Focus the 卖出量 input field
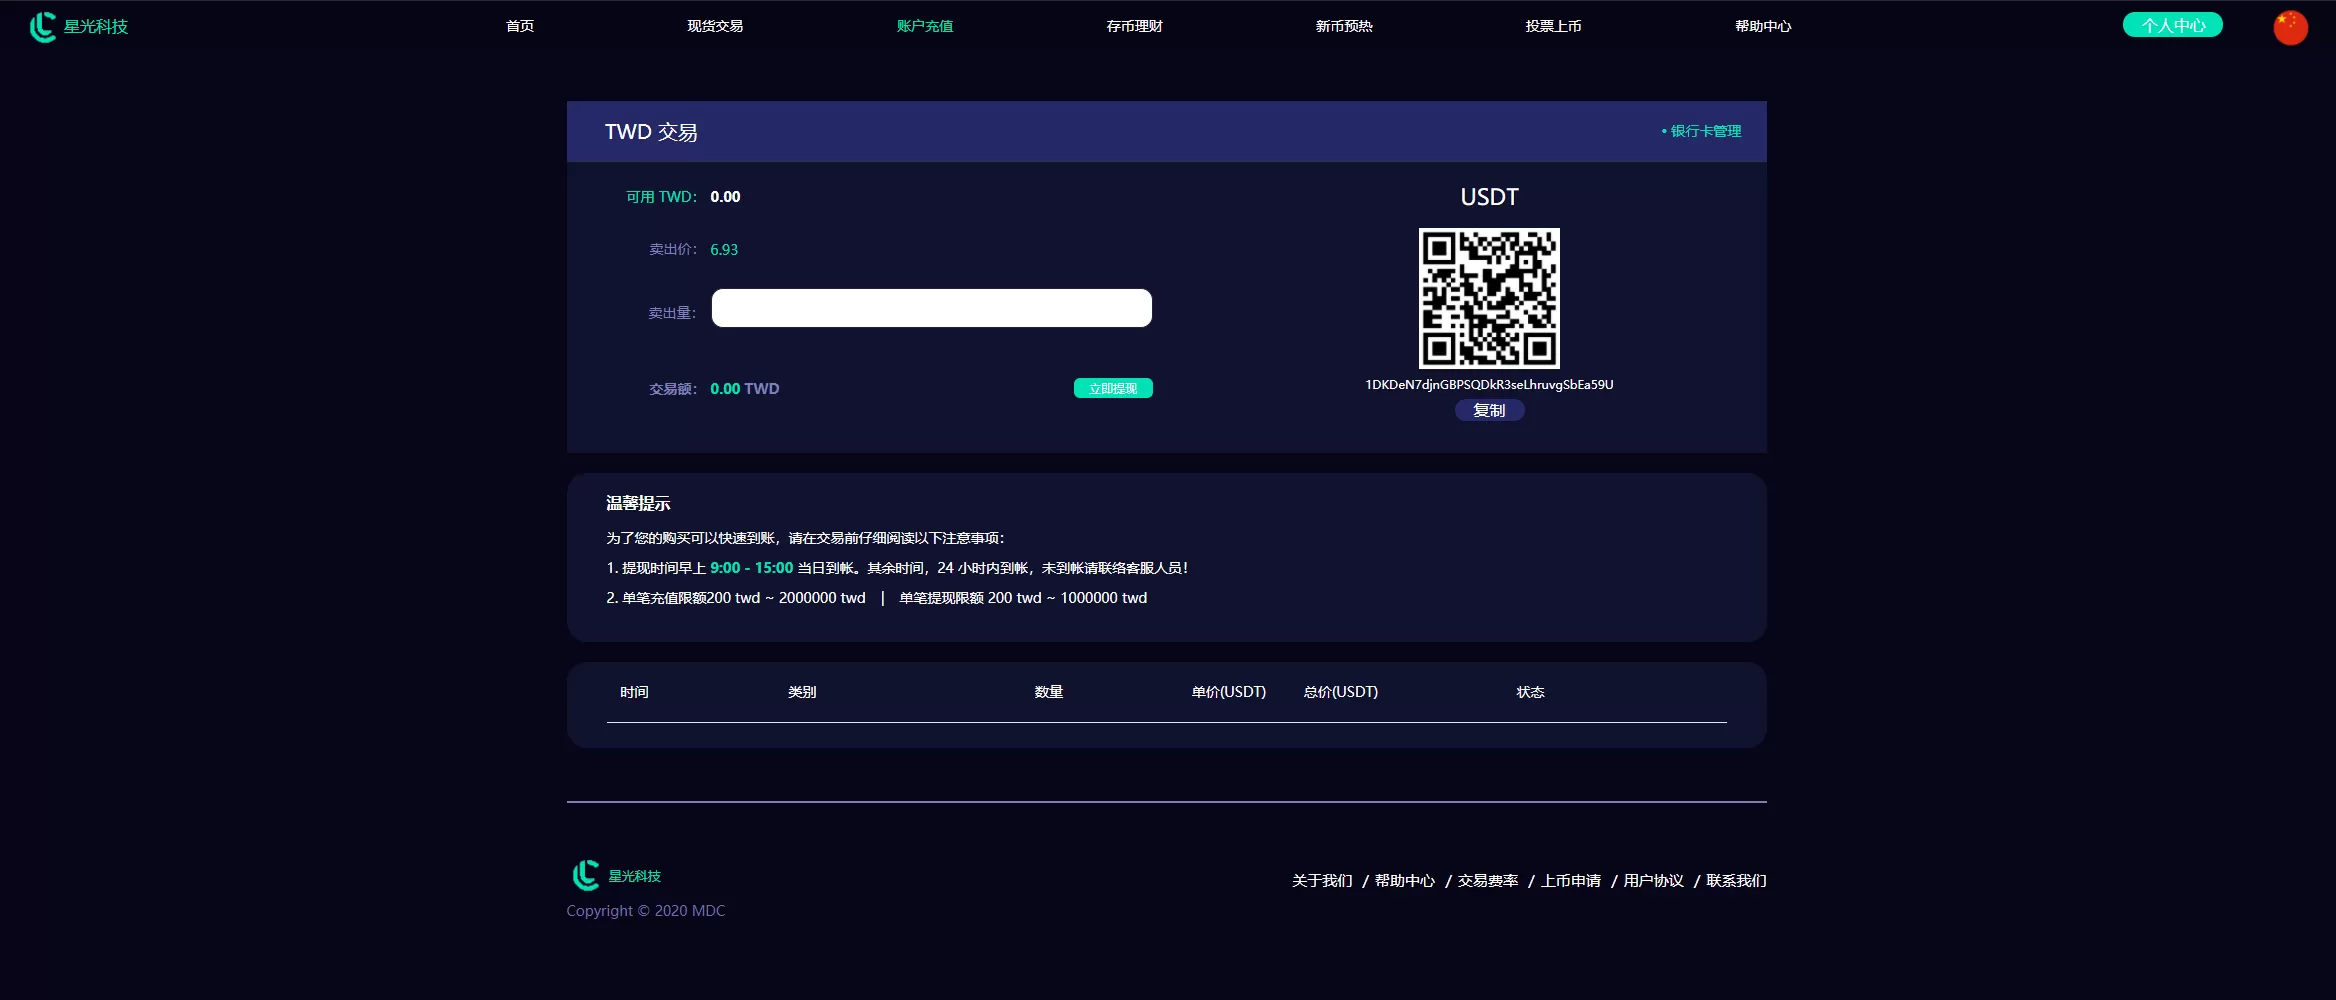This screenshot has height=1000, width=2336. [931, 308]
